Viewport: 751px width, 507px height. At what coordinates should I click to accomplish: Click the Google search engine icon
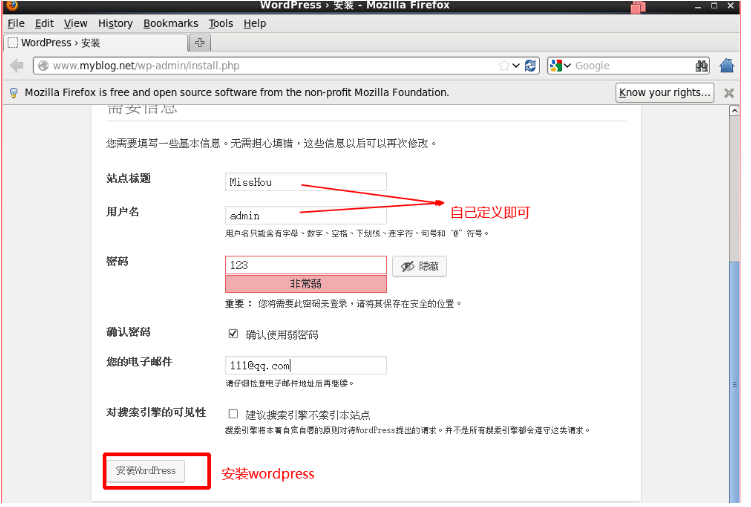click(x=556, y=66)
